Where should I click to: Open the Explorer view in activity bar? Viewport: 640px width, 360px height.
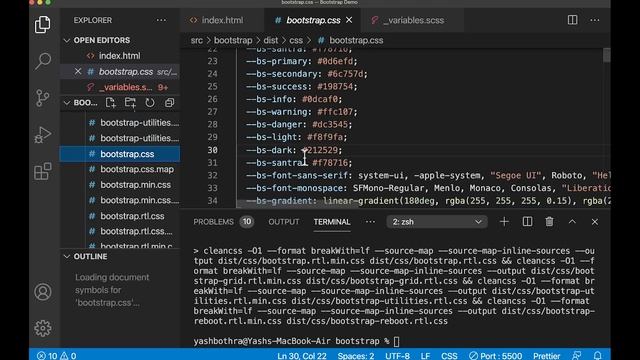(x=42, y=24)
